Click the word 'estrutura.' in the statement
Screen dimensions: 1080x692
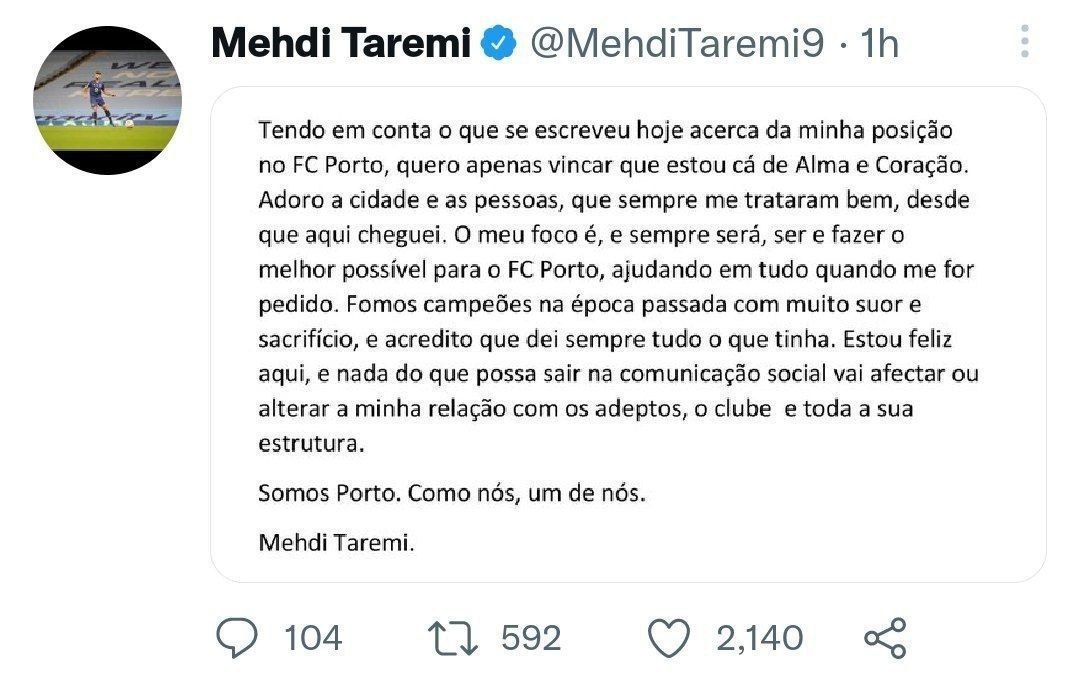pyautogui.click(x=310, y=442)
